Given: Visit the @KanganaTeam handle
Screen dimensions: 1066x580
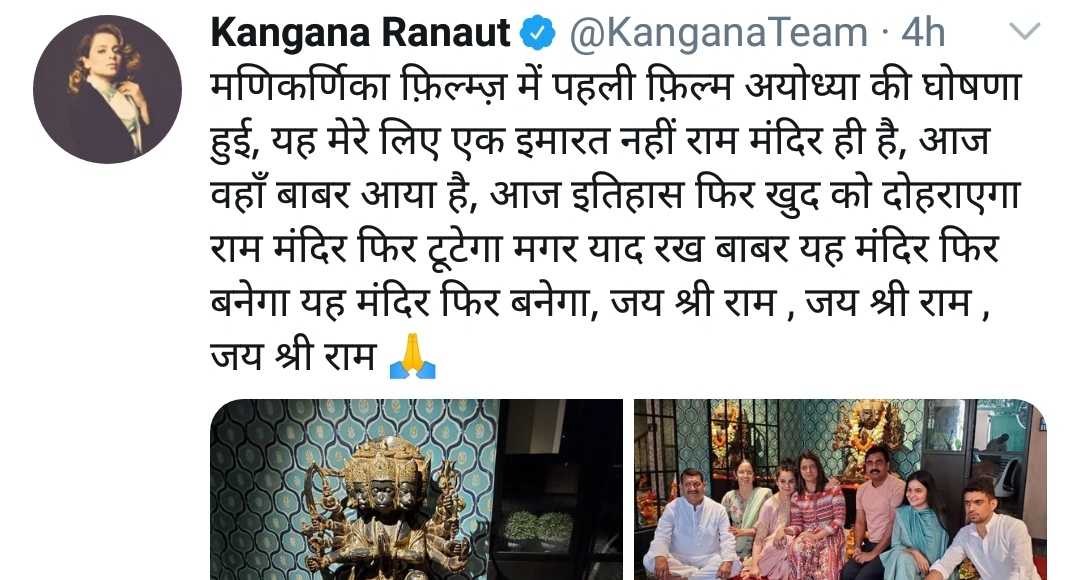Looking at the screenshot, I should pos(719,33).
